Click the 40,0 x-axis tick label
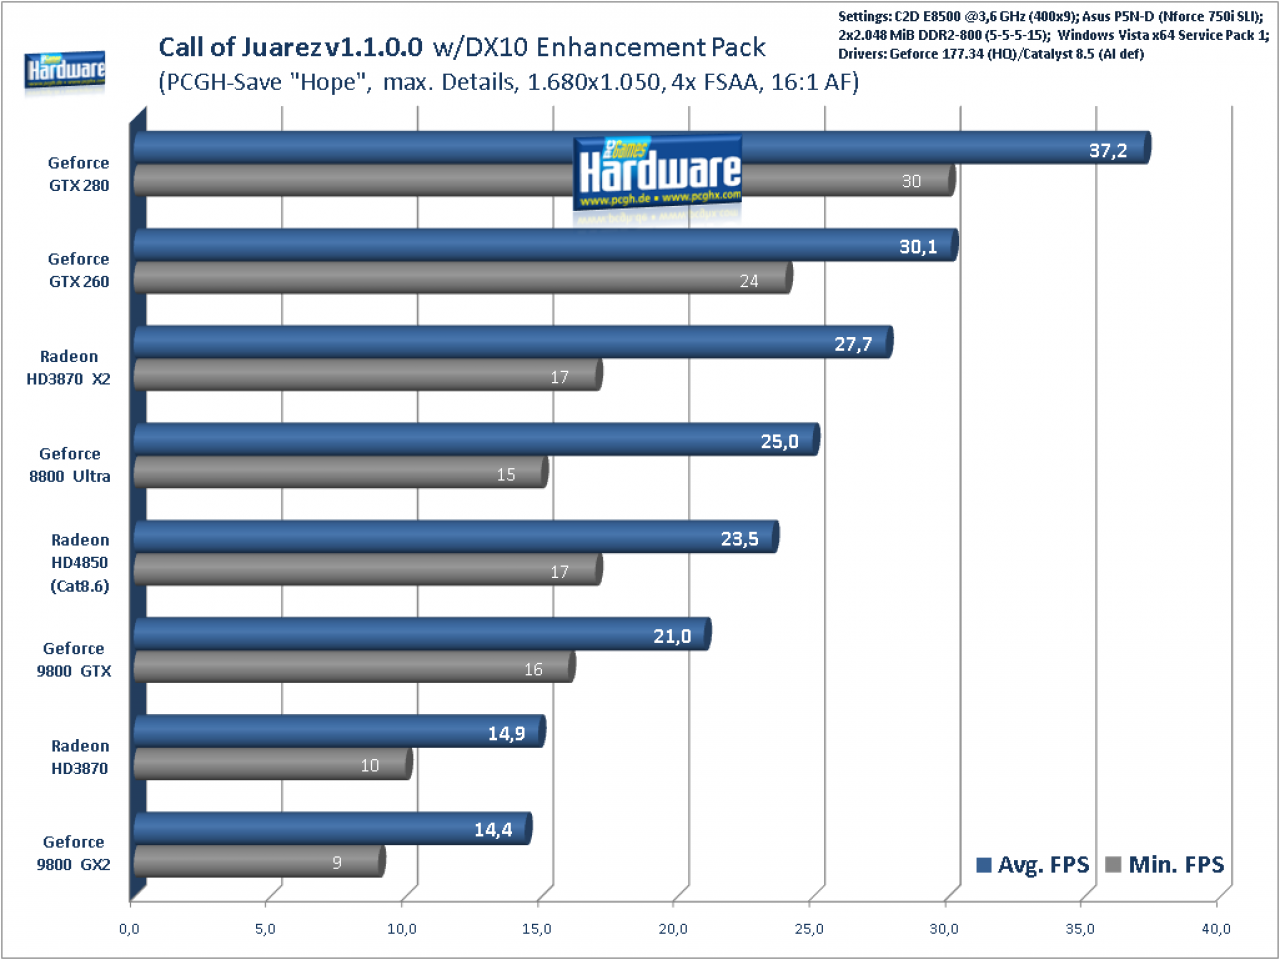This screenshot has width=1280, height=960. coord(1216,929)
